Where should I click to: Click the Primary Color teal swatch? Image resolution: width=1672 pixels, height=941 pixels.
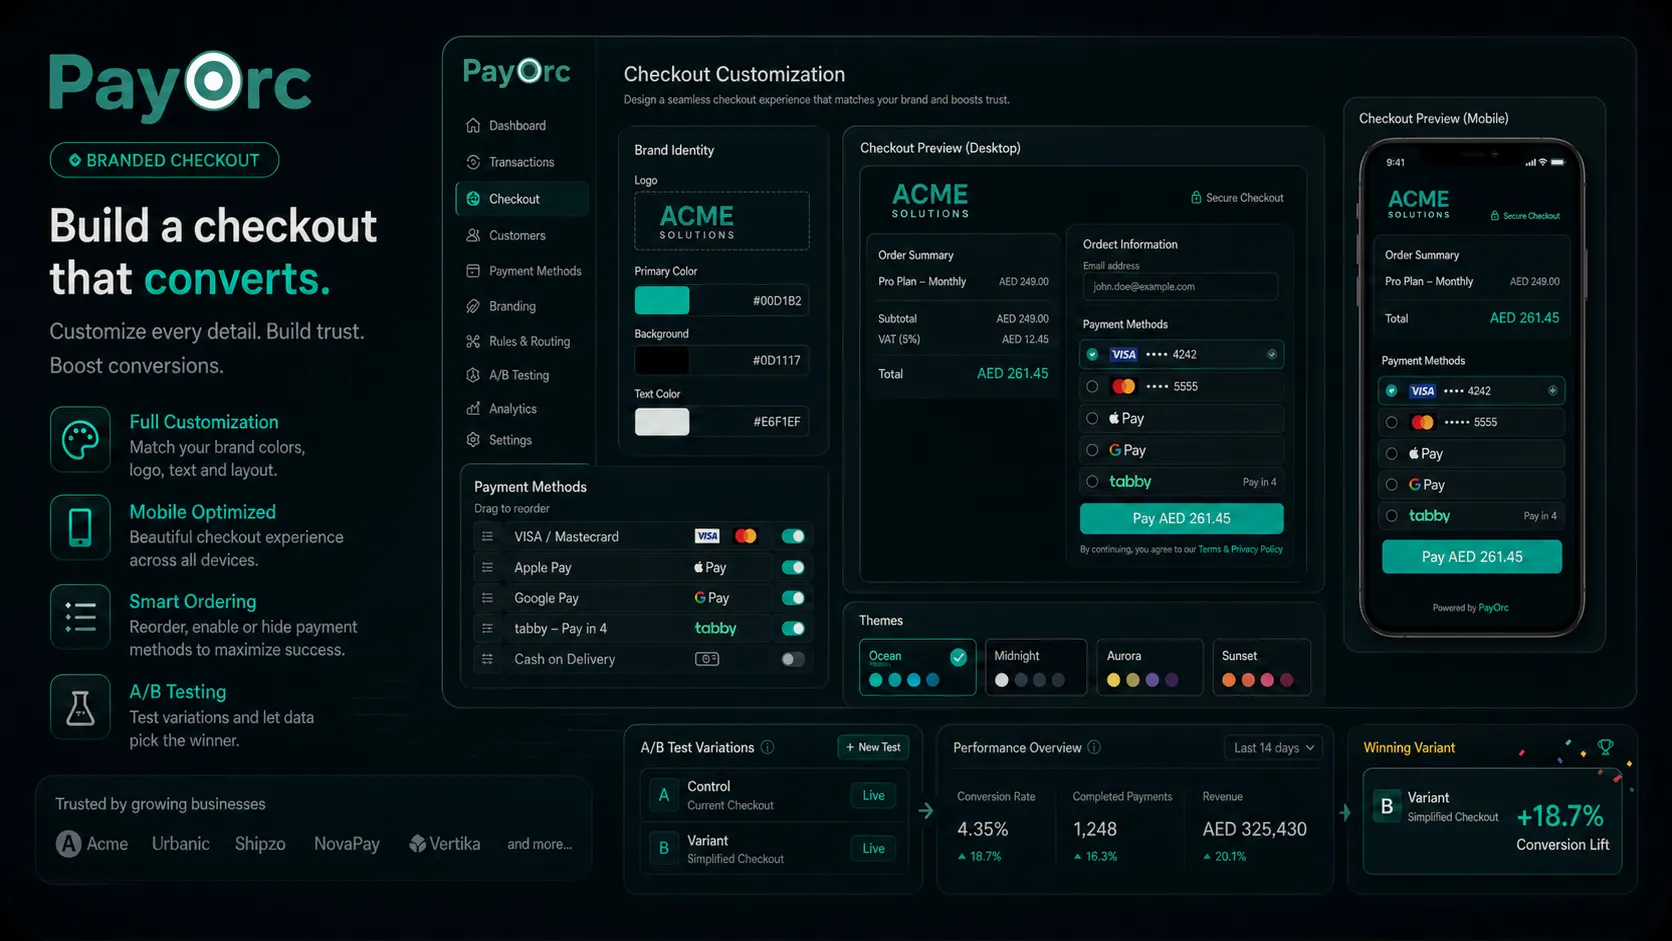click(662, 301)
